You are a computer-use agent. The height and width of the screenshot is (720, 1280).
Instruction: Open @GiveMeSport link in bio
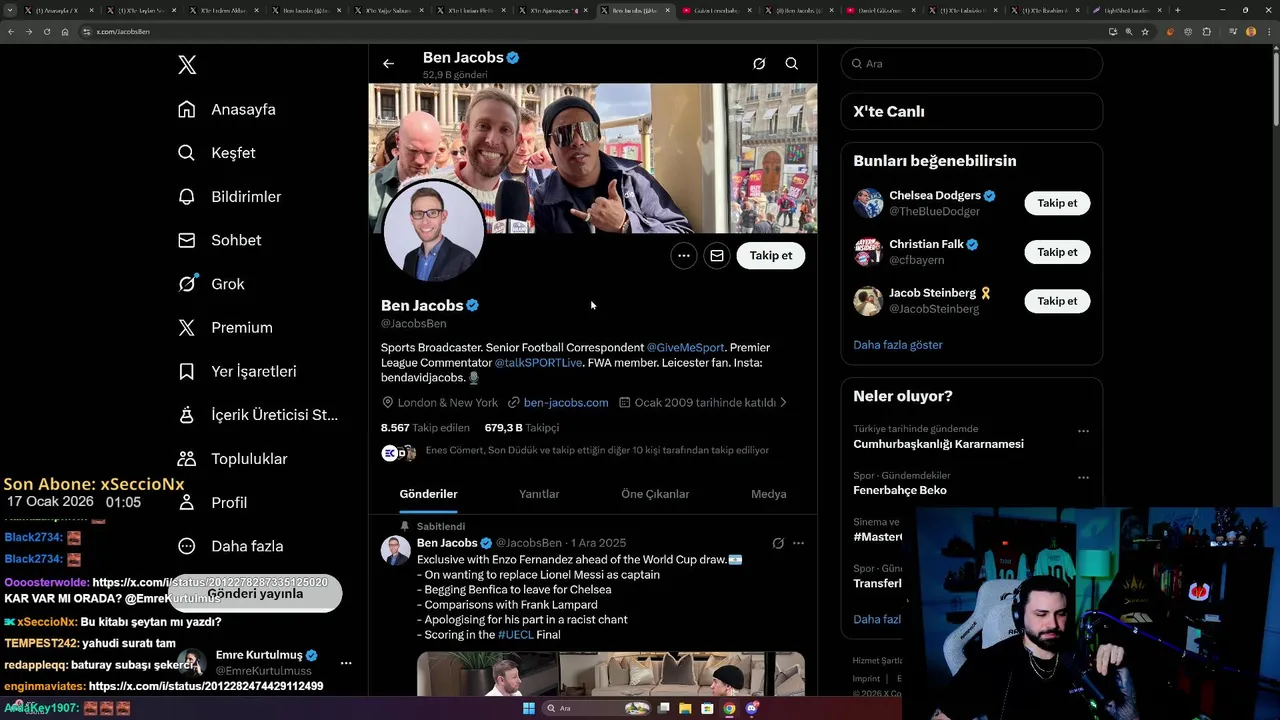click(685, 347)
